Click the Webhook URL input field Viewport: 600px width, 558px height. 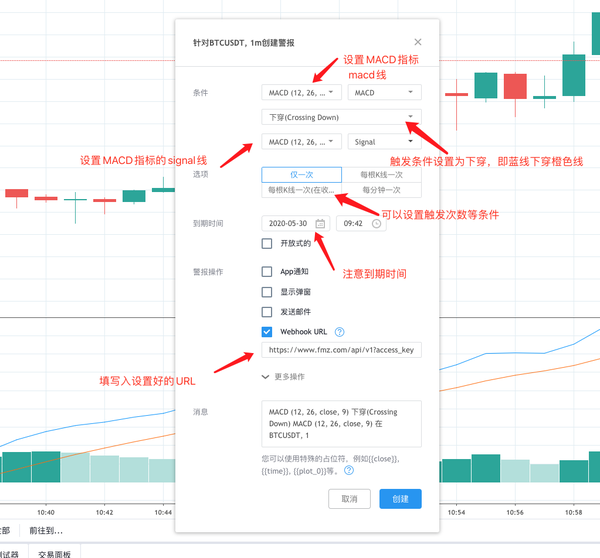[341, 351]
